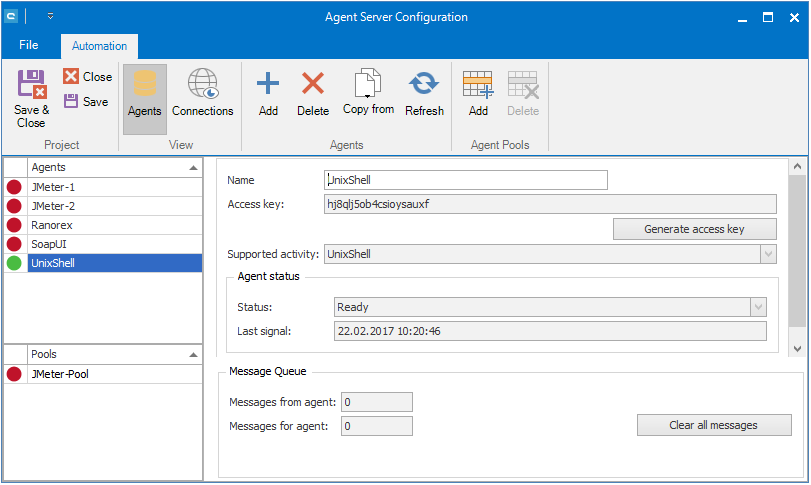Image resolution: width=811 pixels, height=485 pixels.
Task: Select the Automation ribbon tab
Action: 99,46
